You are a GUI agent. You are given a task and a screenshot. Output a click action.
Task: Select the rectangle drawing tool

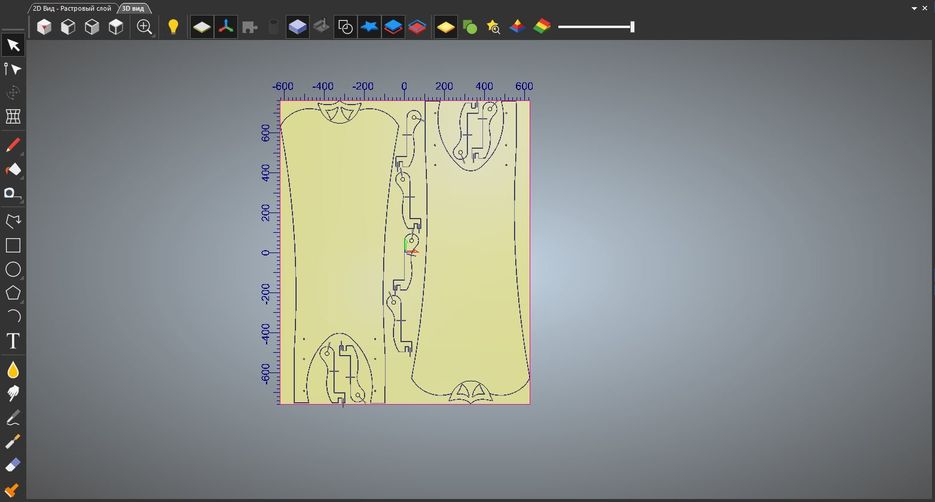pyautogui.click(x=13, y=245)
